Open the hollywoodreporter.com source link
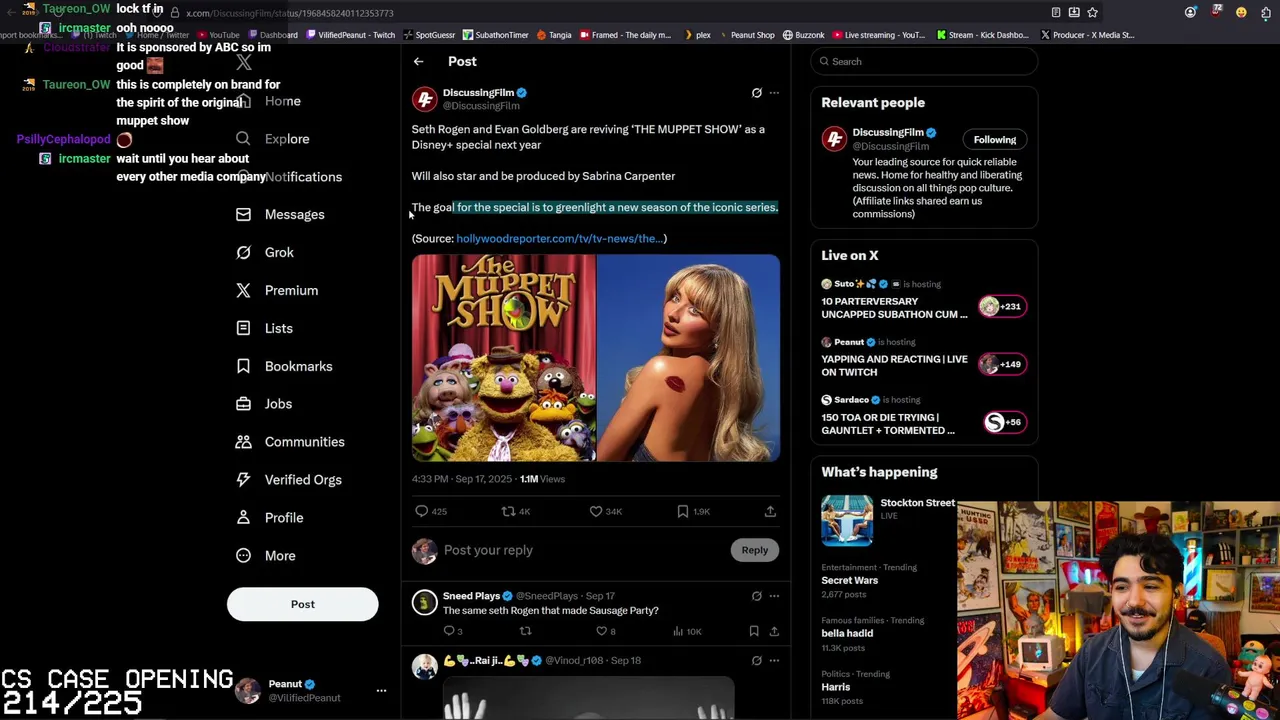Image resolution: width=1280 pixels, height=720 pixels. coord(559,239)
